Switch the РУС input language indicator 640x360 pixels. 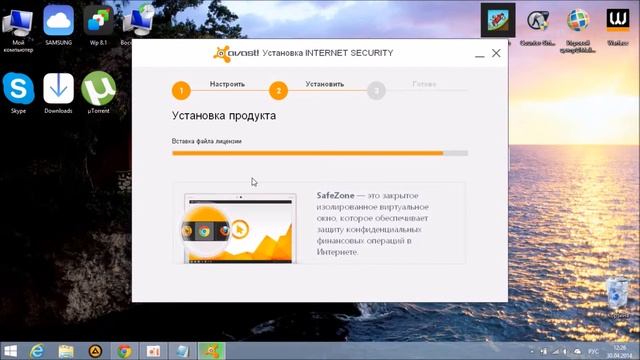click(594, 351)
